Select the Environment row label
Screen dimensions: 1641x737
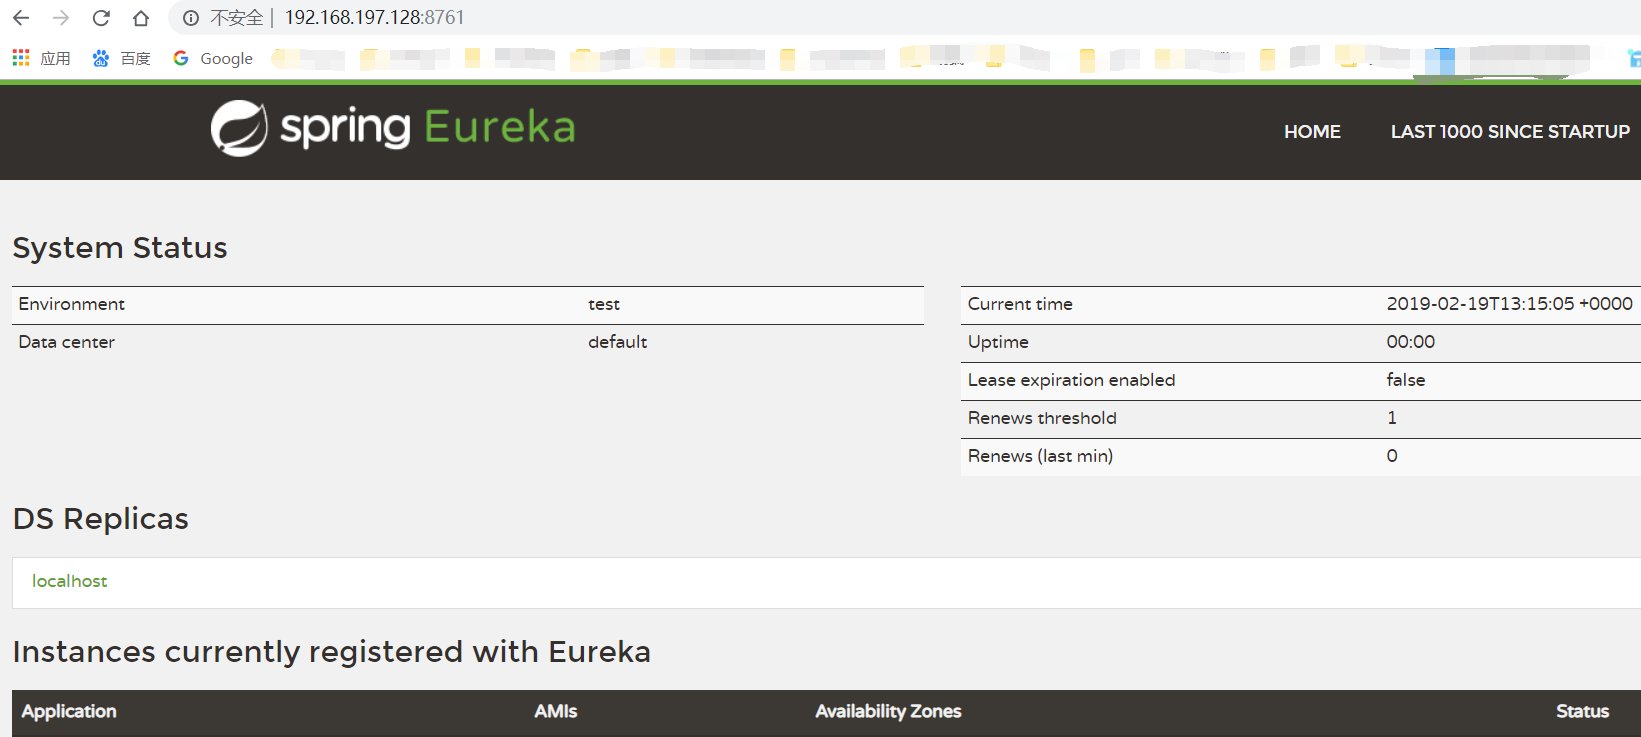[x=72, y=304]
